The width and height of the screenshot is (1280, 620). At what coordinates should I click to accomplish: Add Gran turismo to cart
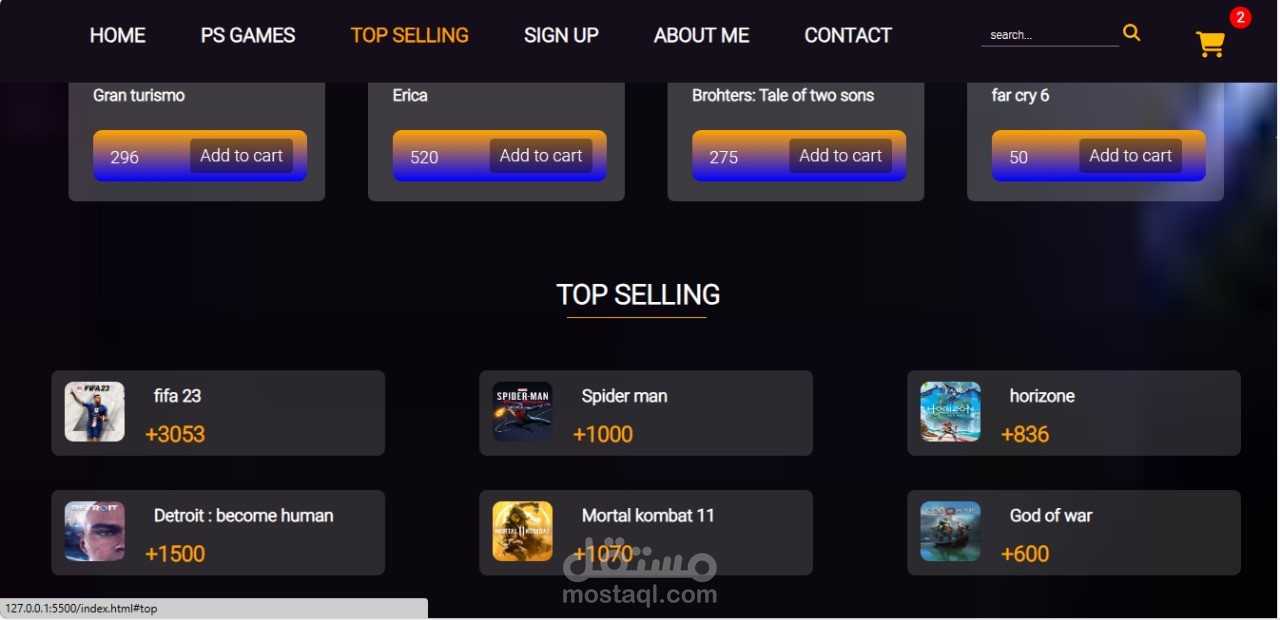241,156
